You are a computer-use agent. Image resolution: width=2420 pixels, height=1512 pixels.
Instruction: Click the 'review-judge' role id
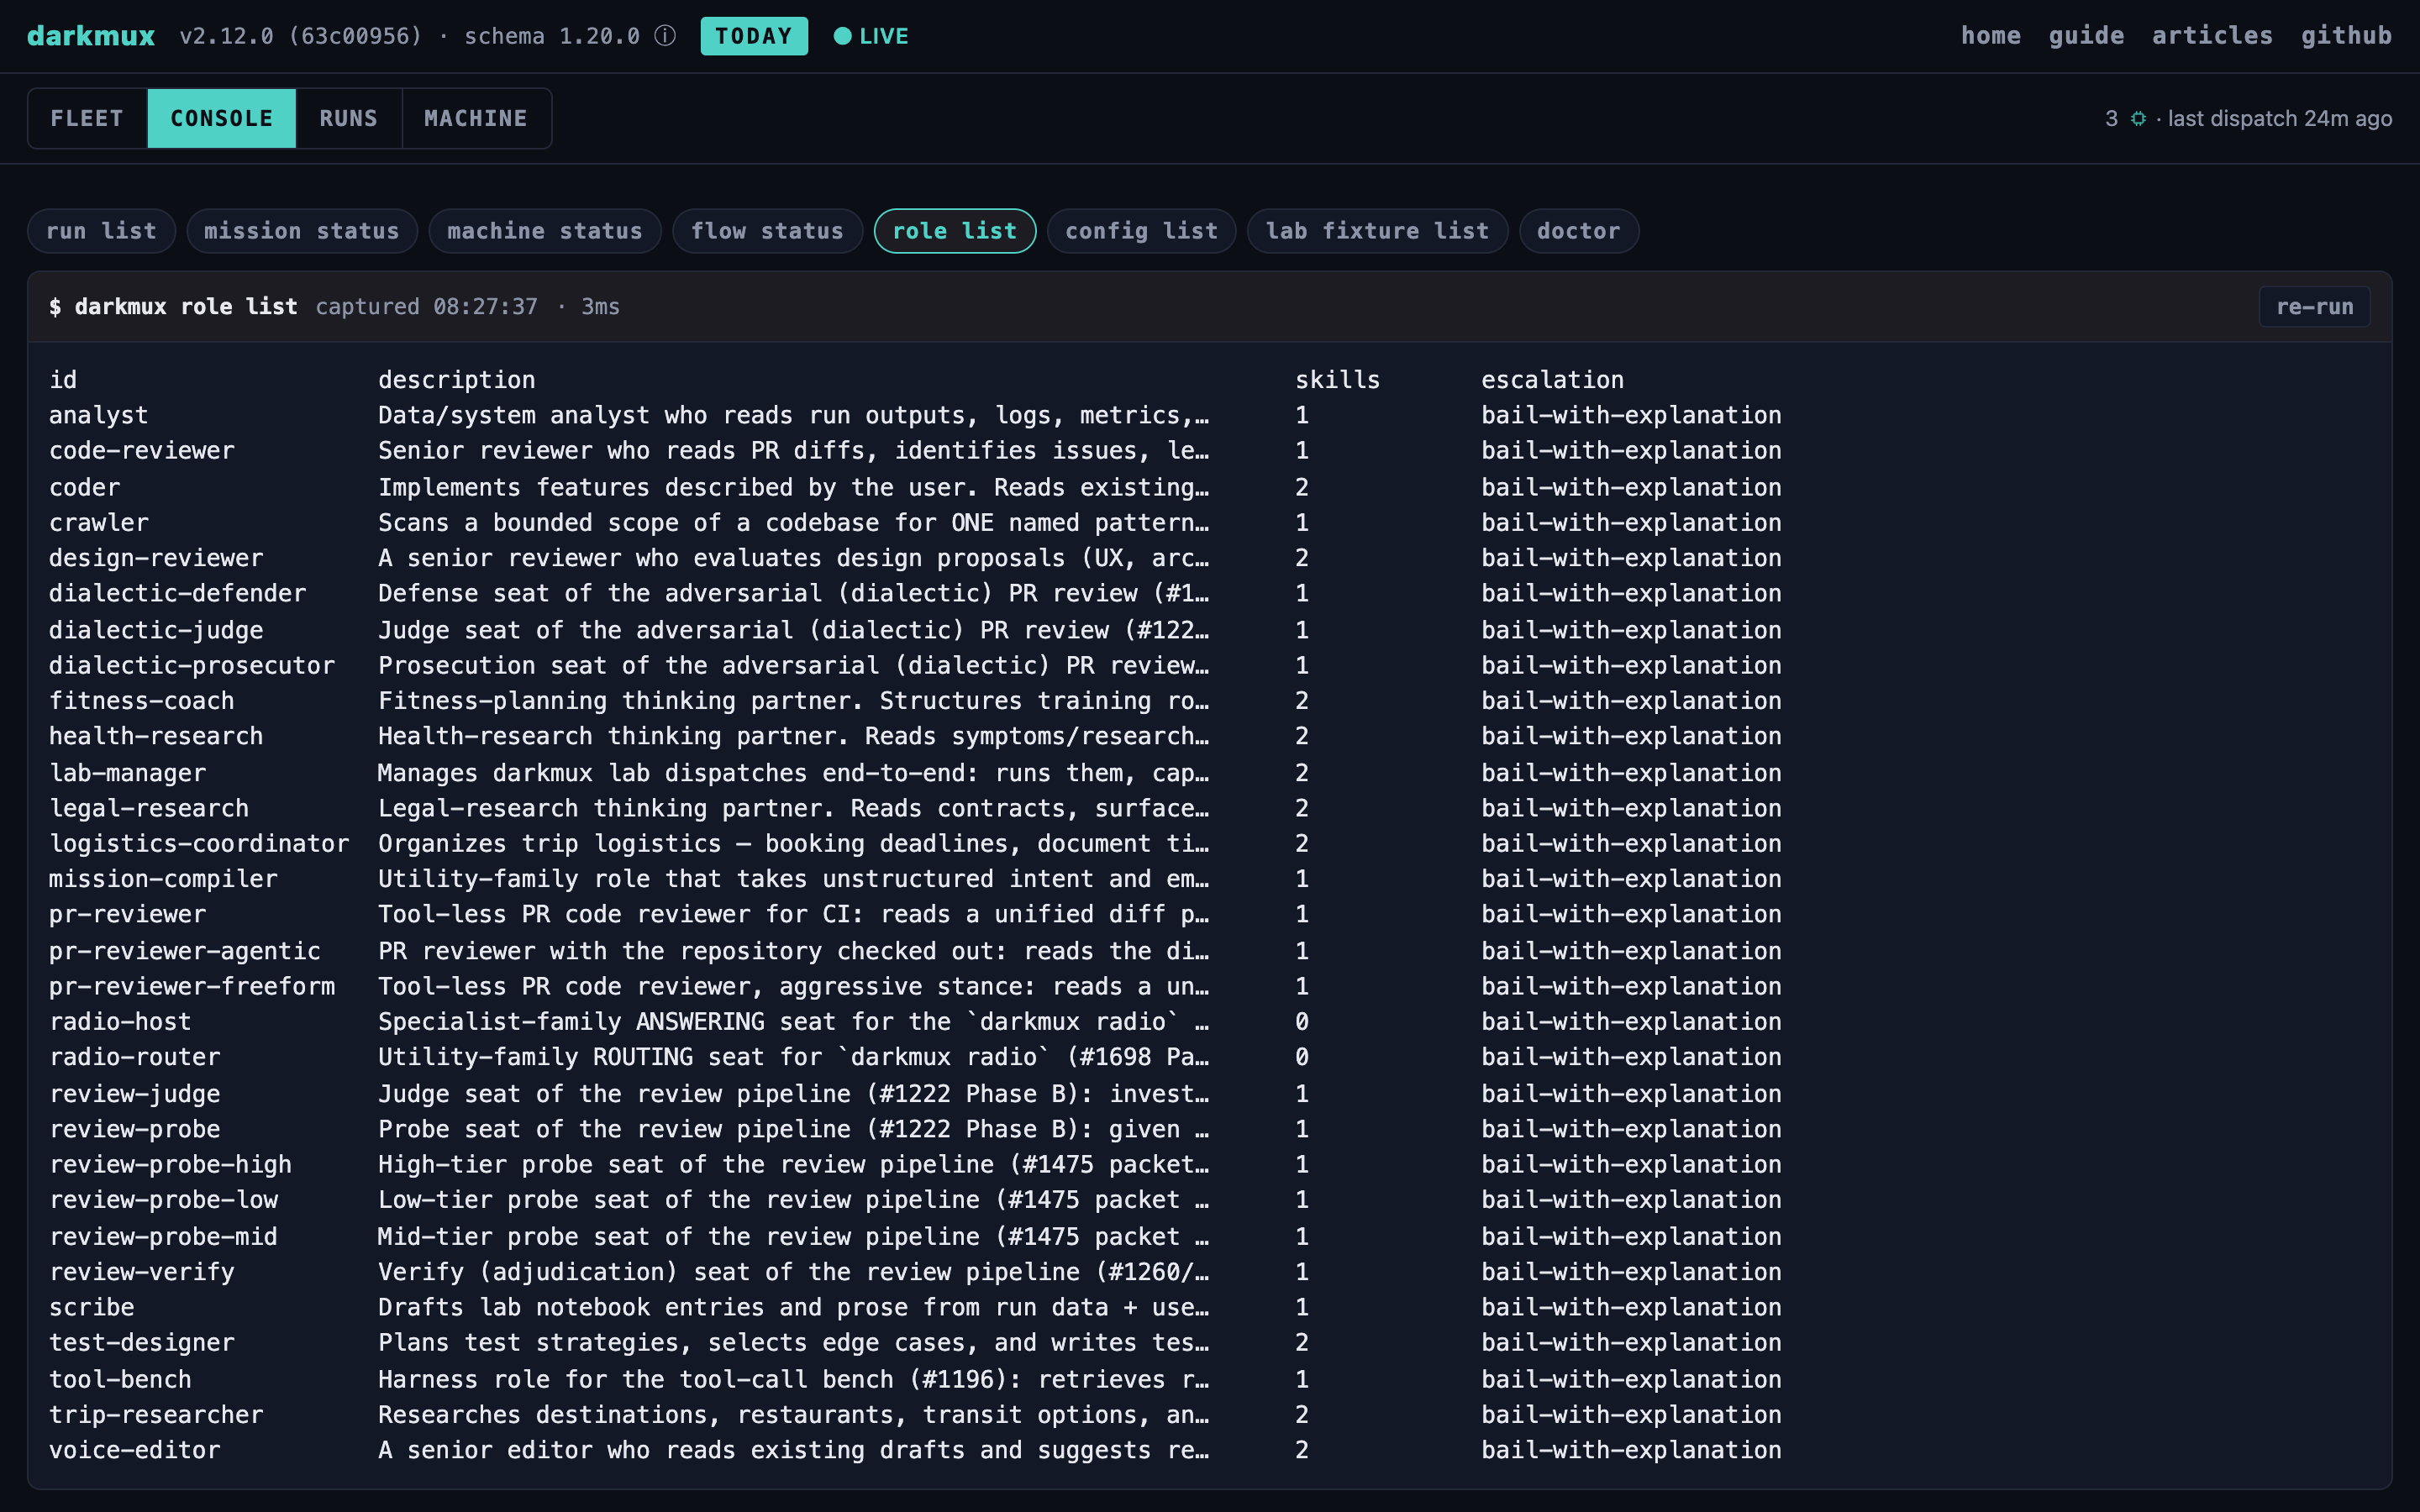click(135, 1094)
